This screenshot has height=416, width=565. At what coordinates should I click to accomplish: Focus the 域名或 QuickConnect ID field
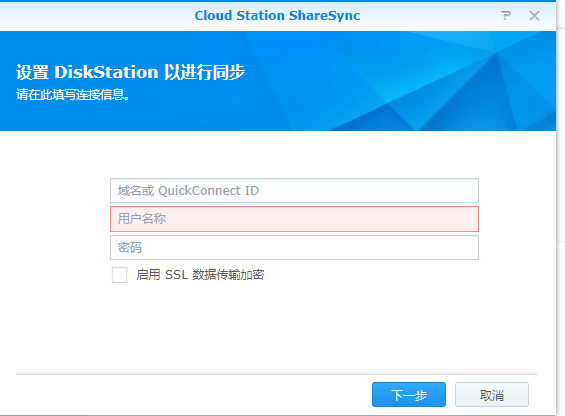coord(294,190)
